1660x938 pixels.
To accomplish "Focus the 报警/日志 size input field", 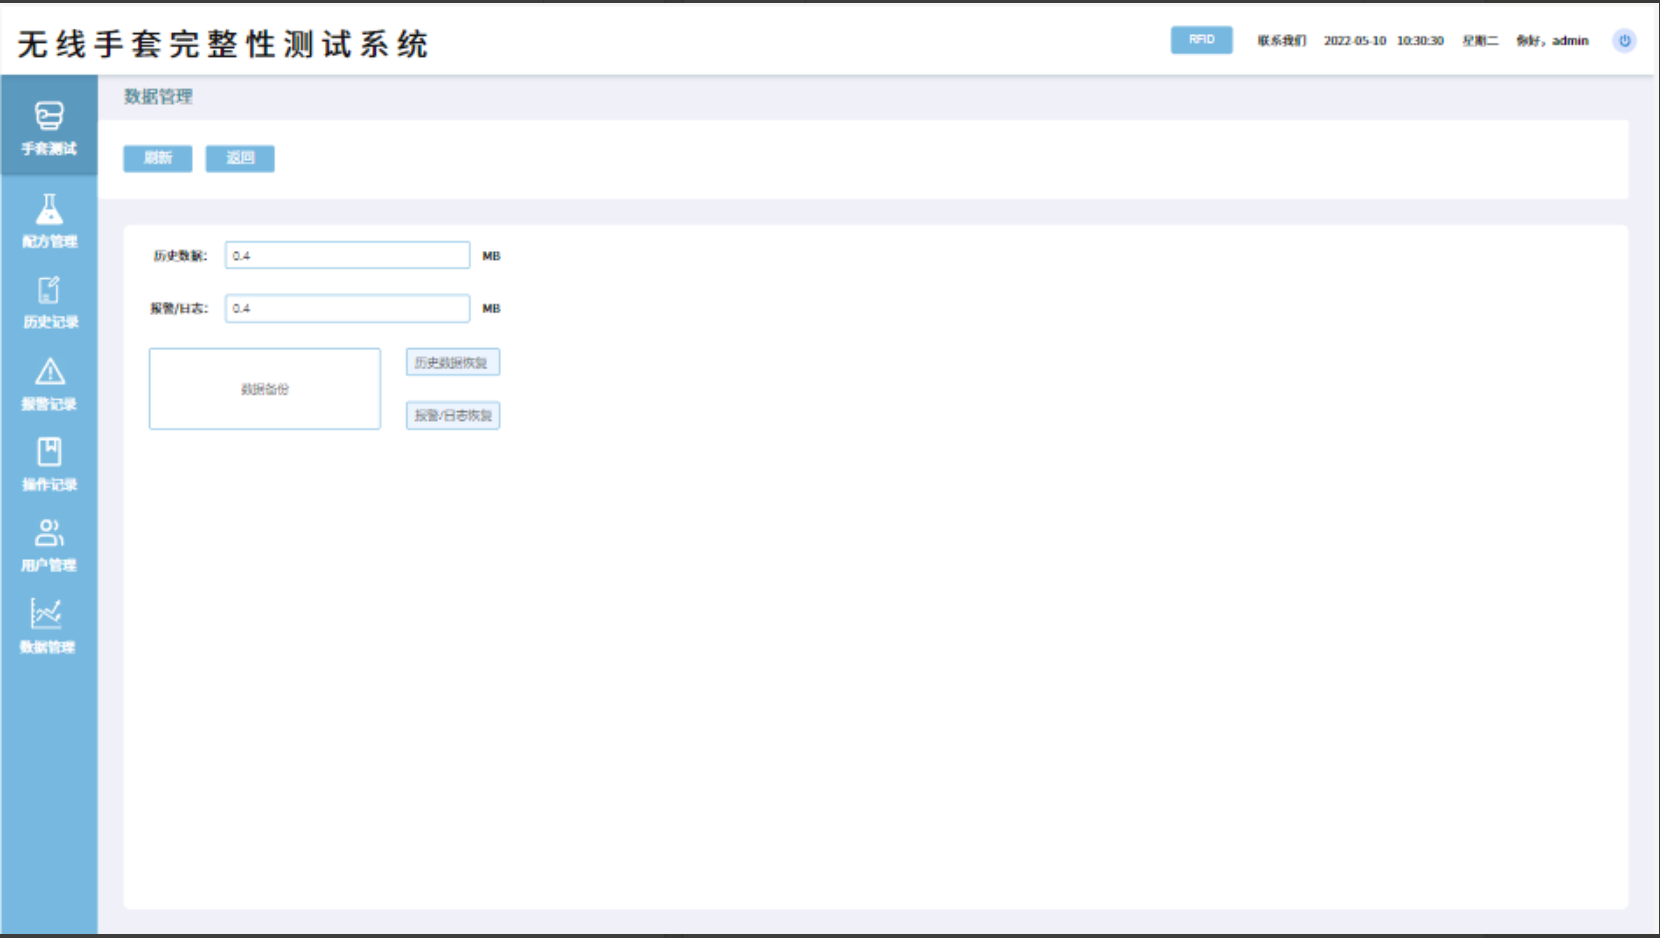I will click(347, 308).
